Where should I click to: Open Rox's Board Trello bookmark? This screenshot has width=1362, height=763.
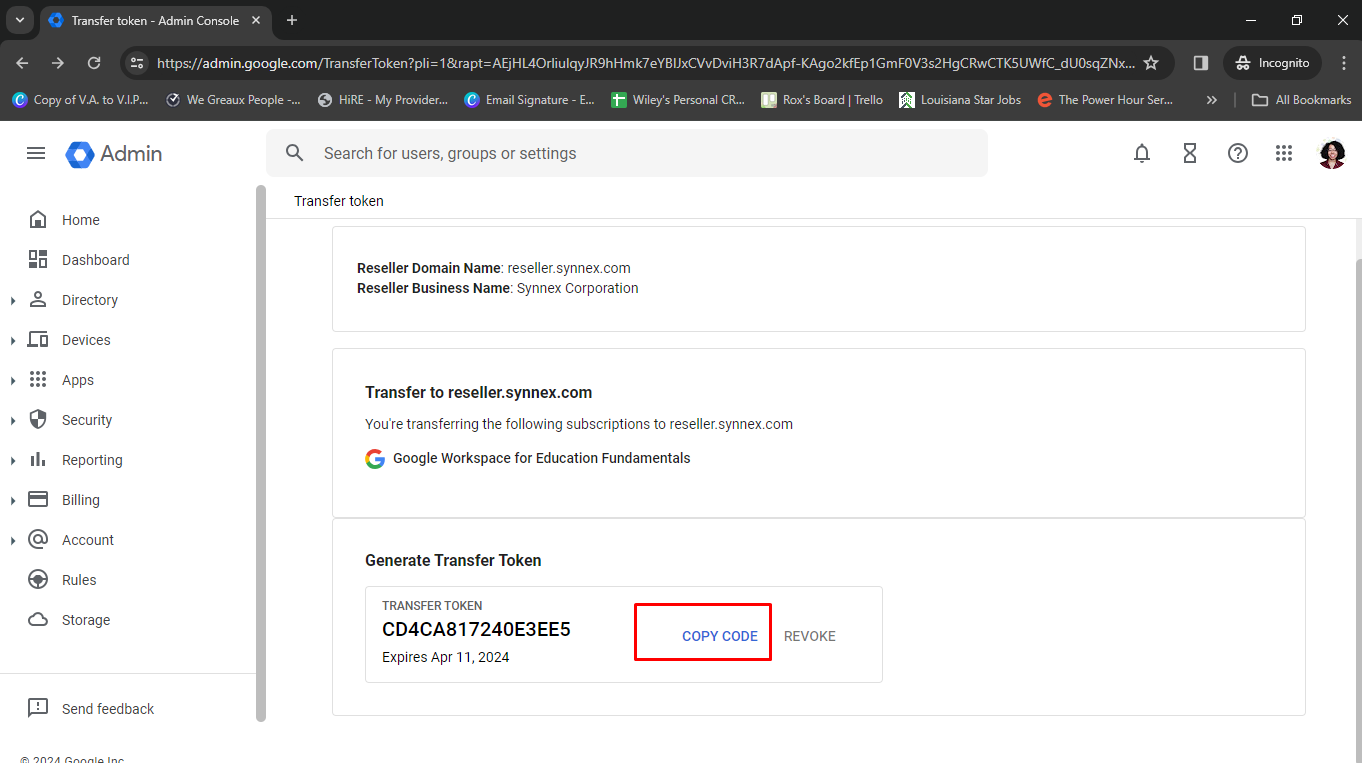tap(822, 100)
